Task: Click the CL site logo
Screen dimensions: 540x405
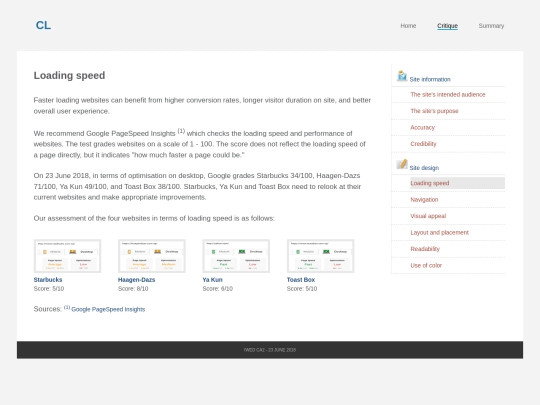Action: coord(43,25)
